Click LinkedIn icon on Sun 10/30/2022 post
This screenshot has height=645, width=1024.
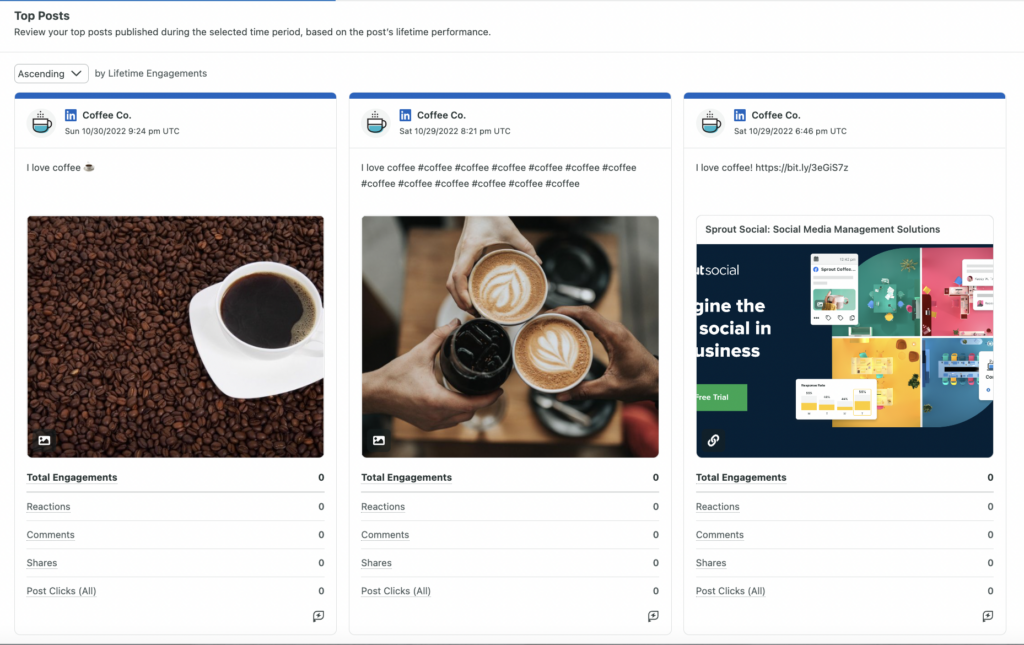click(71, 115)
